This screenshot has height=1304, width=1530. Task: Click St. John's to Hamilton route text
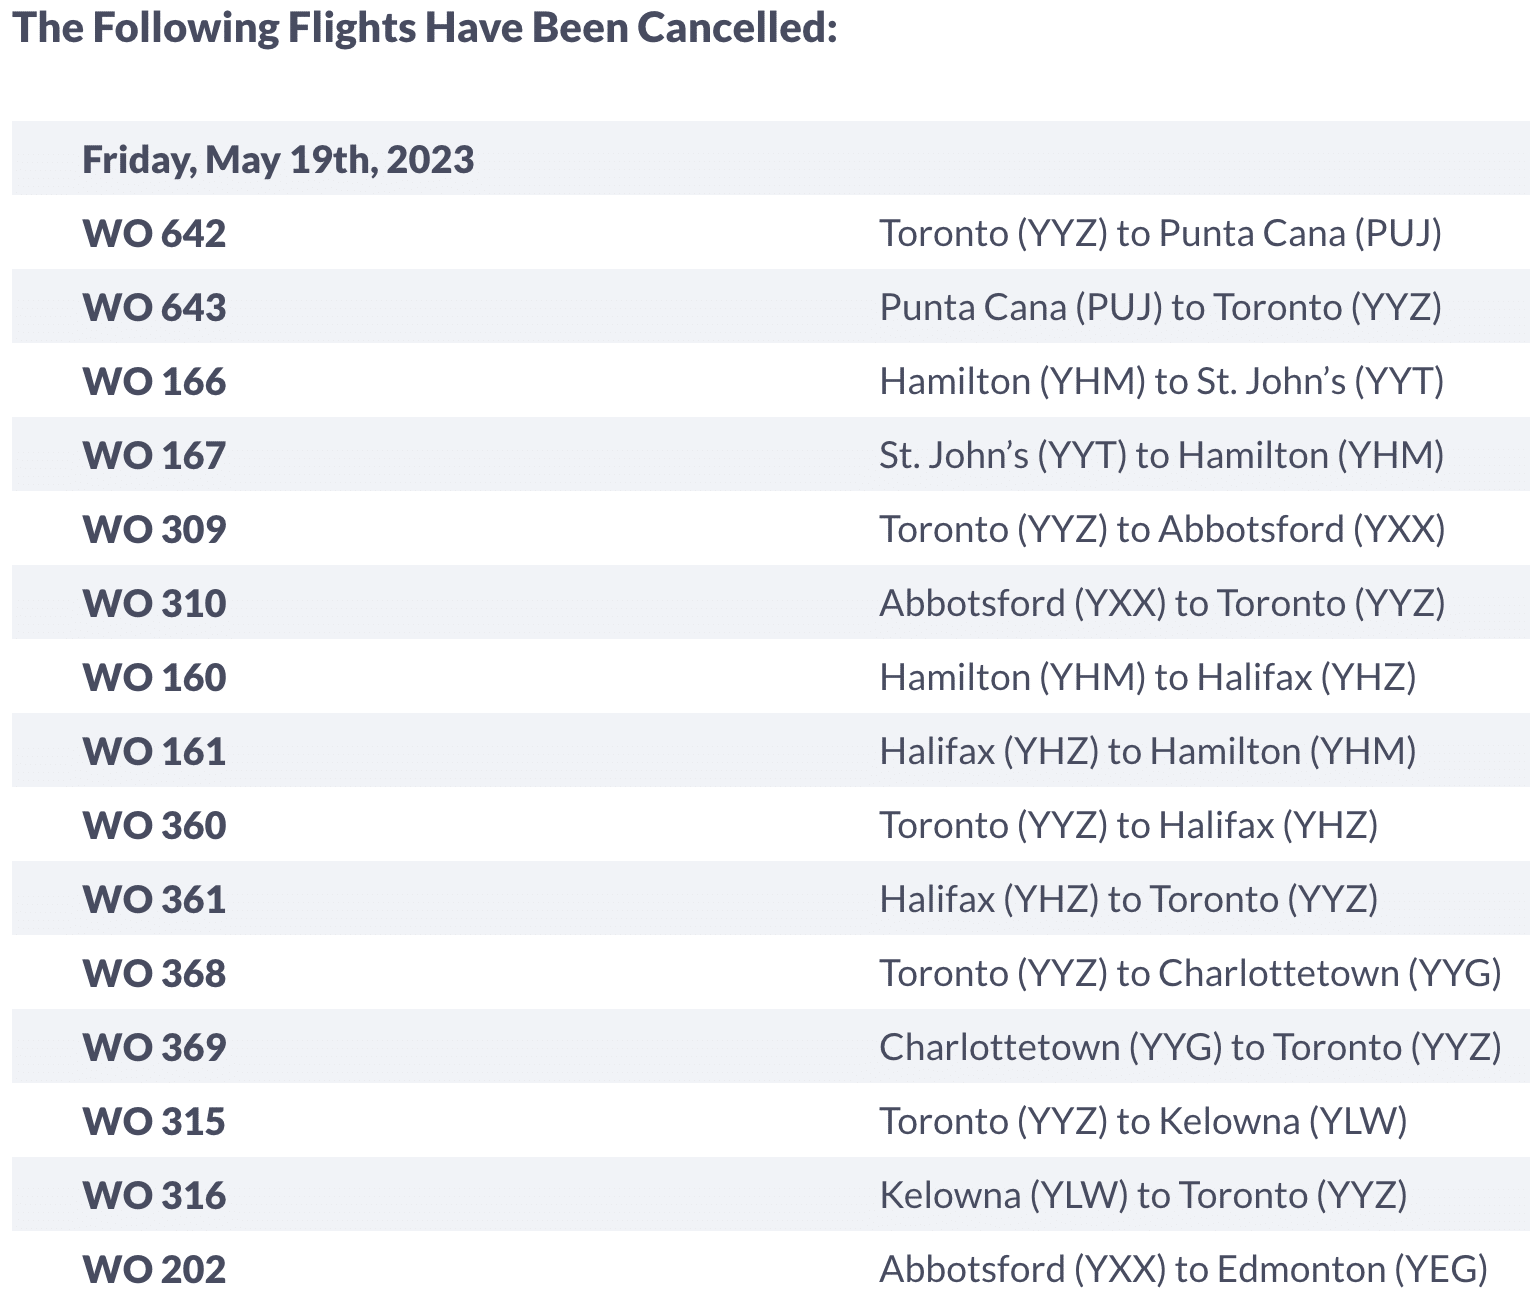[x=1161, y=455]
